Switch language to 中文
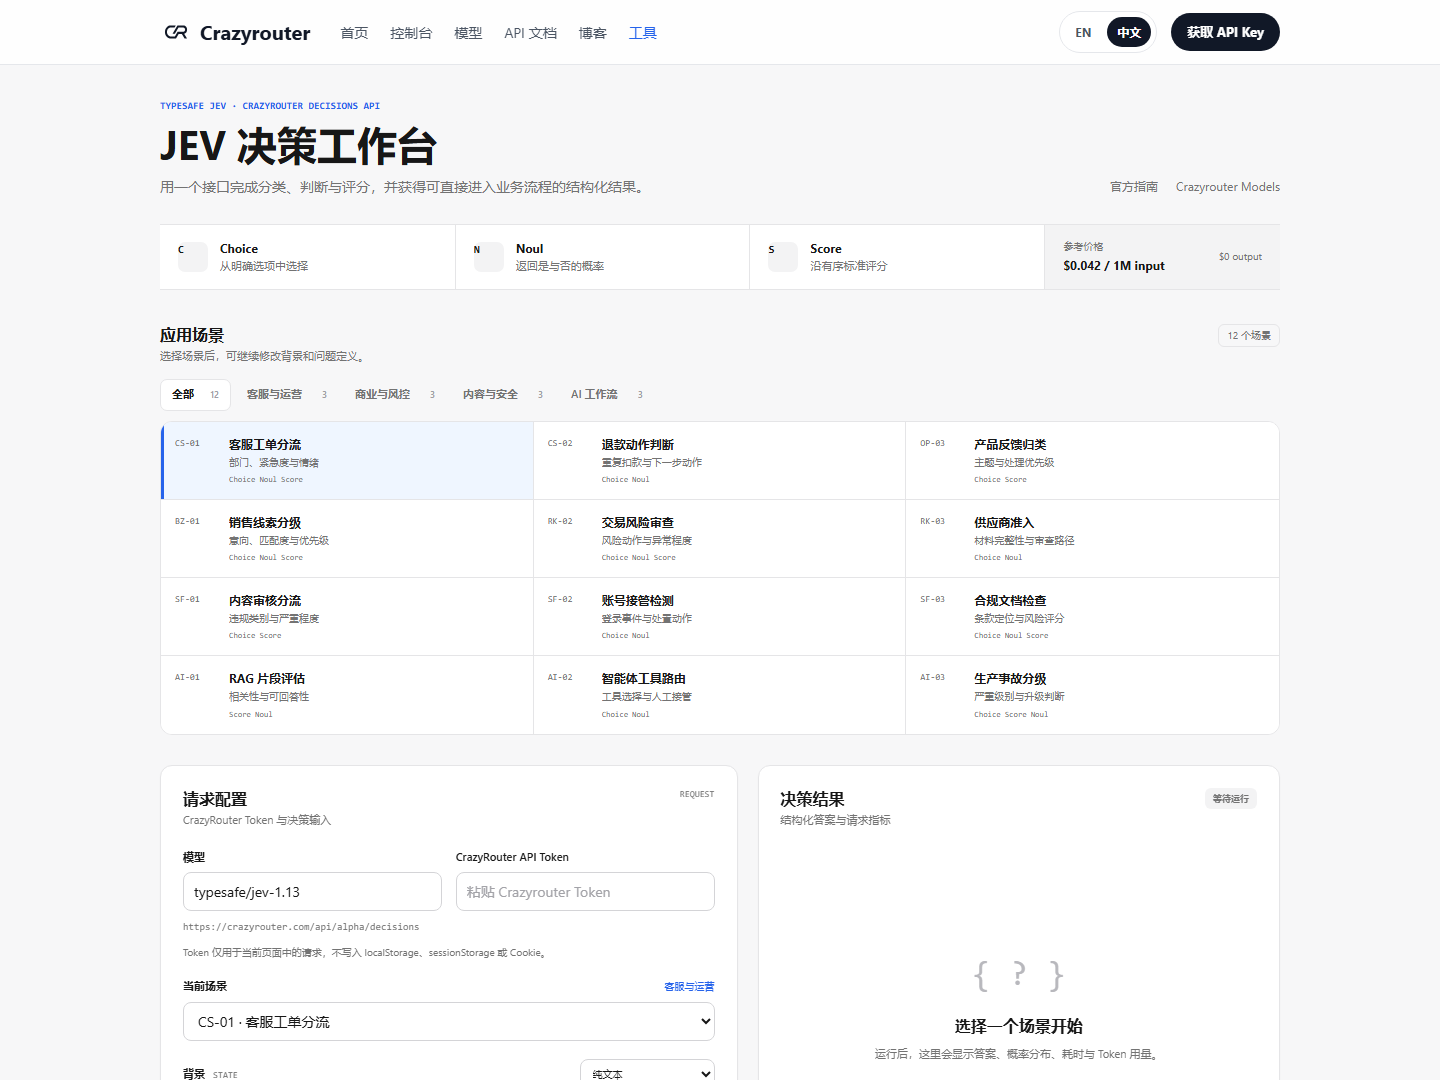The image size is (1440, 1080). (1129, 33)
